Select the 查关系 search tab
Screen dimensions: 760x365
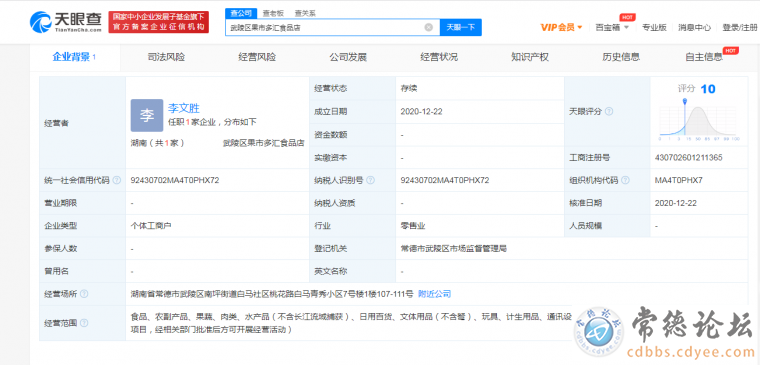[x=305, y=14]
